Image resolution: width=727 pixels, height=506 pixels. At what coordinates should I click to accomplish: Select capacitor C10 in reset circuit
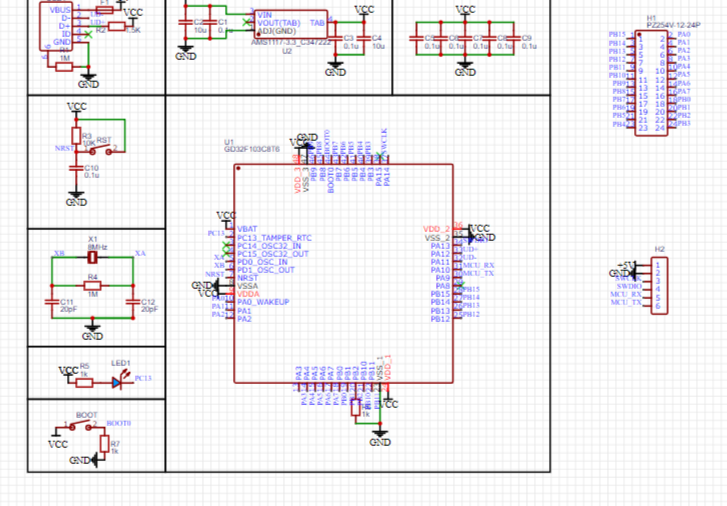[77, 168]
